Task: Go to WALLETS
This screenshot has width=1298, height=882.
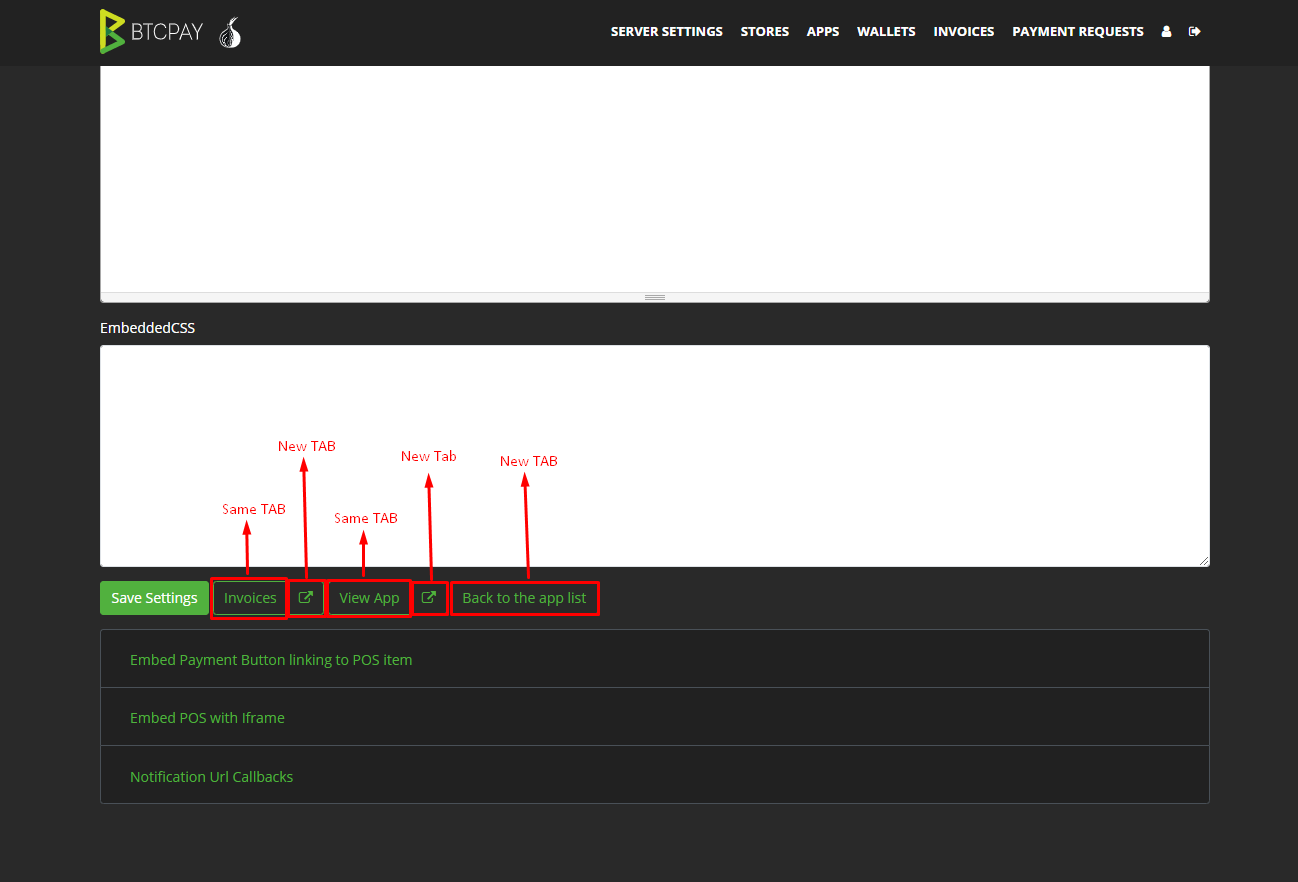Action: pyautogui.click(x=886, y=31)
